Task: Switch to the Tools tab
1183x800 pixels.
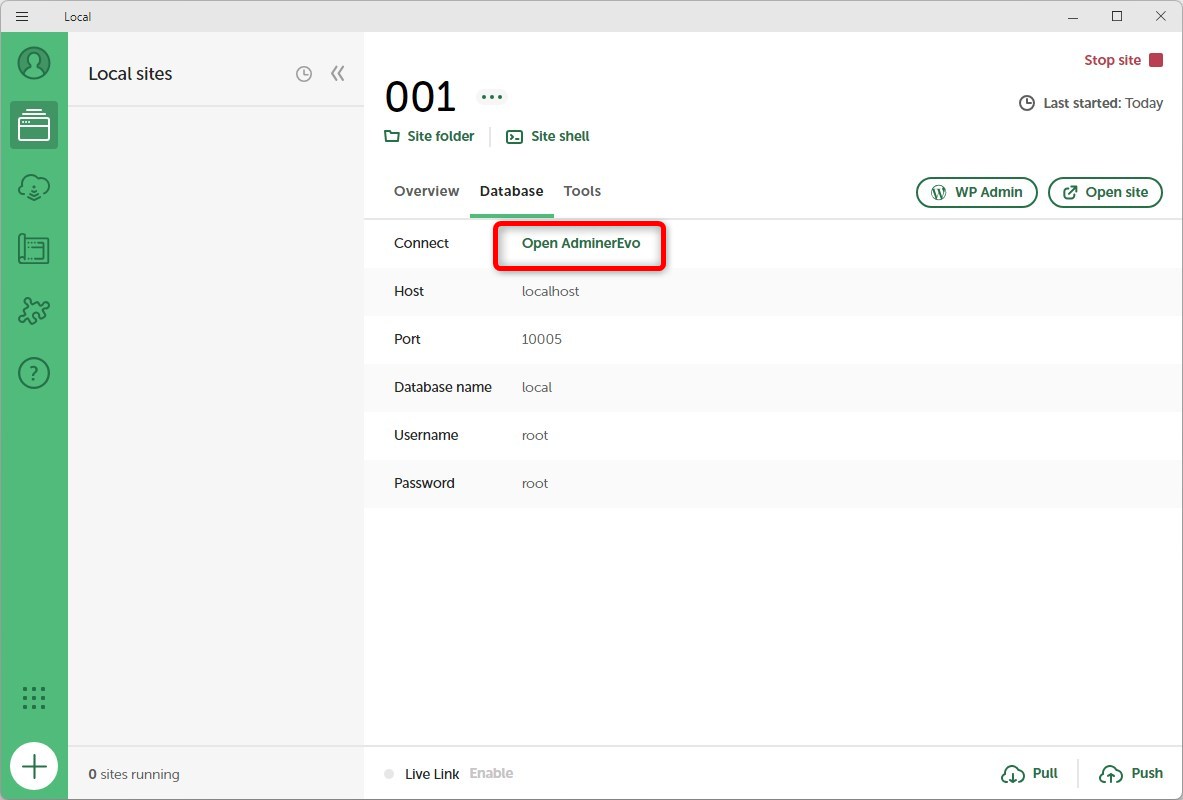Action: point(582,192)
